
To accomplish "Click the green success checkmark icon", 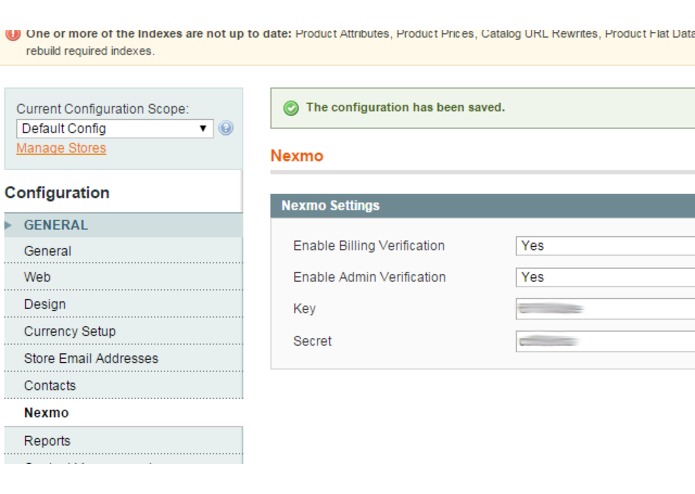I will [x=291, y=108].
